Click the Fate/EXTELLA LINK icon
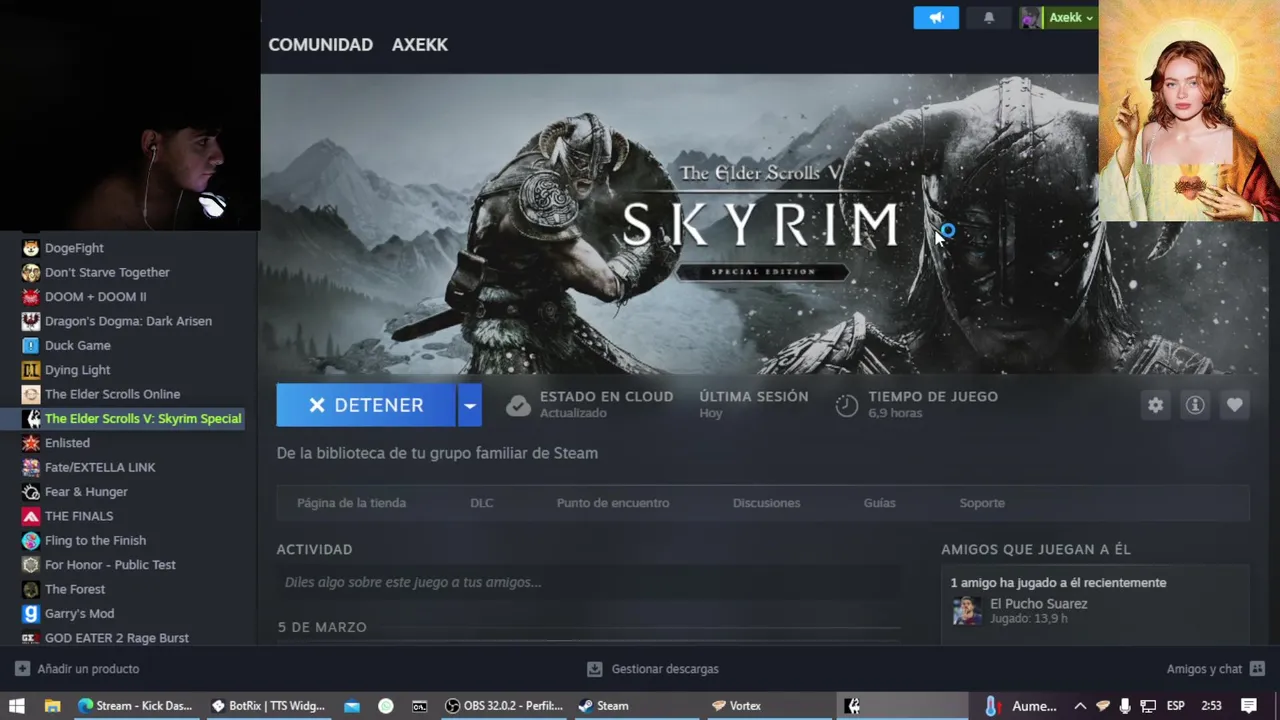 (31, 467)
